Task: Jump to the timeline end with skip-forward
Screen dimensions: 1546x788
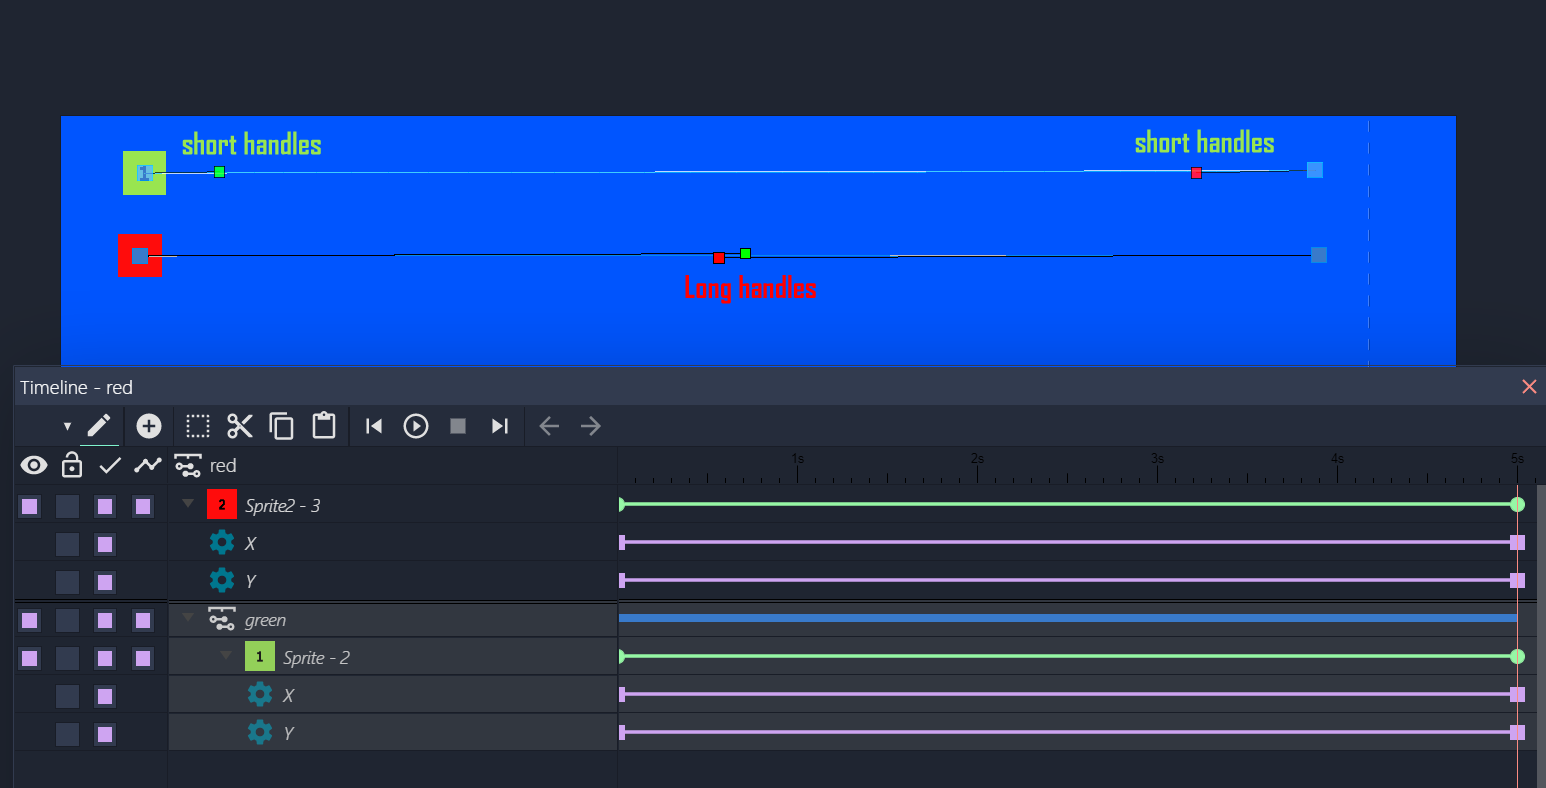Action: (x=500, y=426)
